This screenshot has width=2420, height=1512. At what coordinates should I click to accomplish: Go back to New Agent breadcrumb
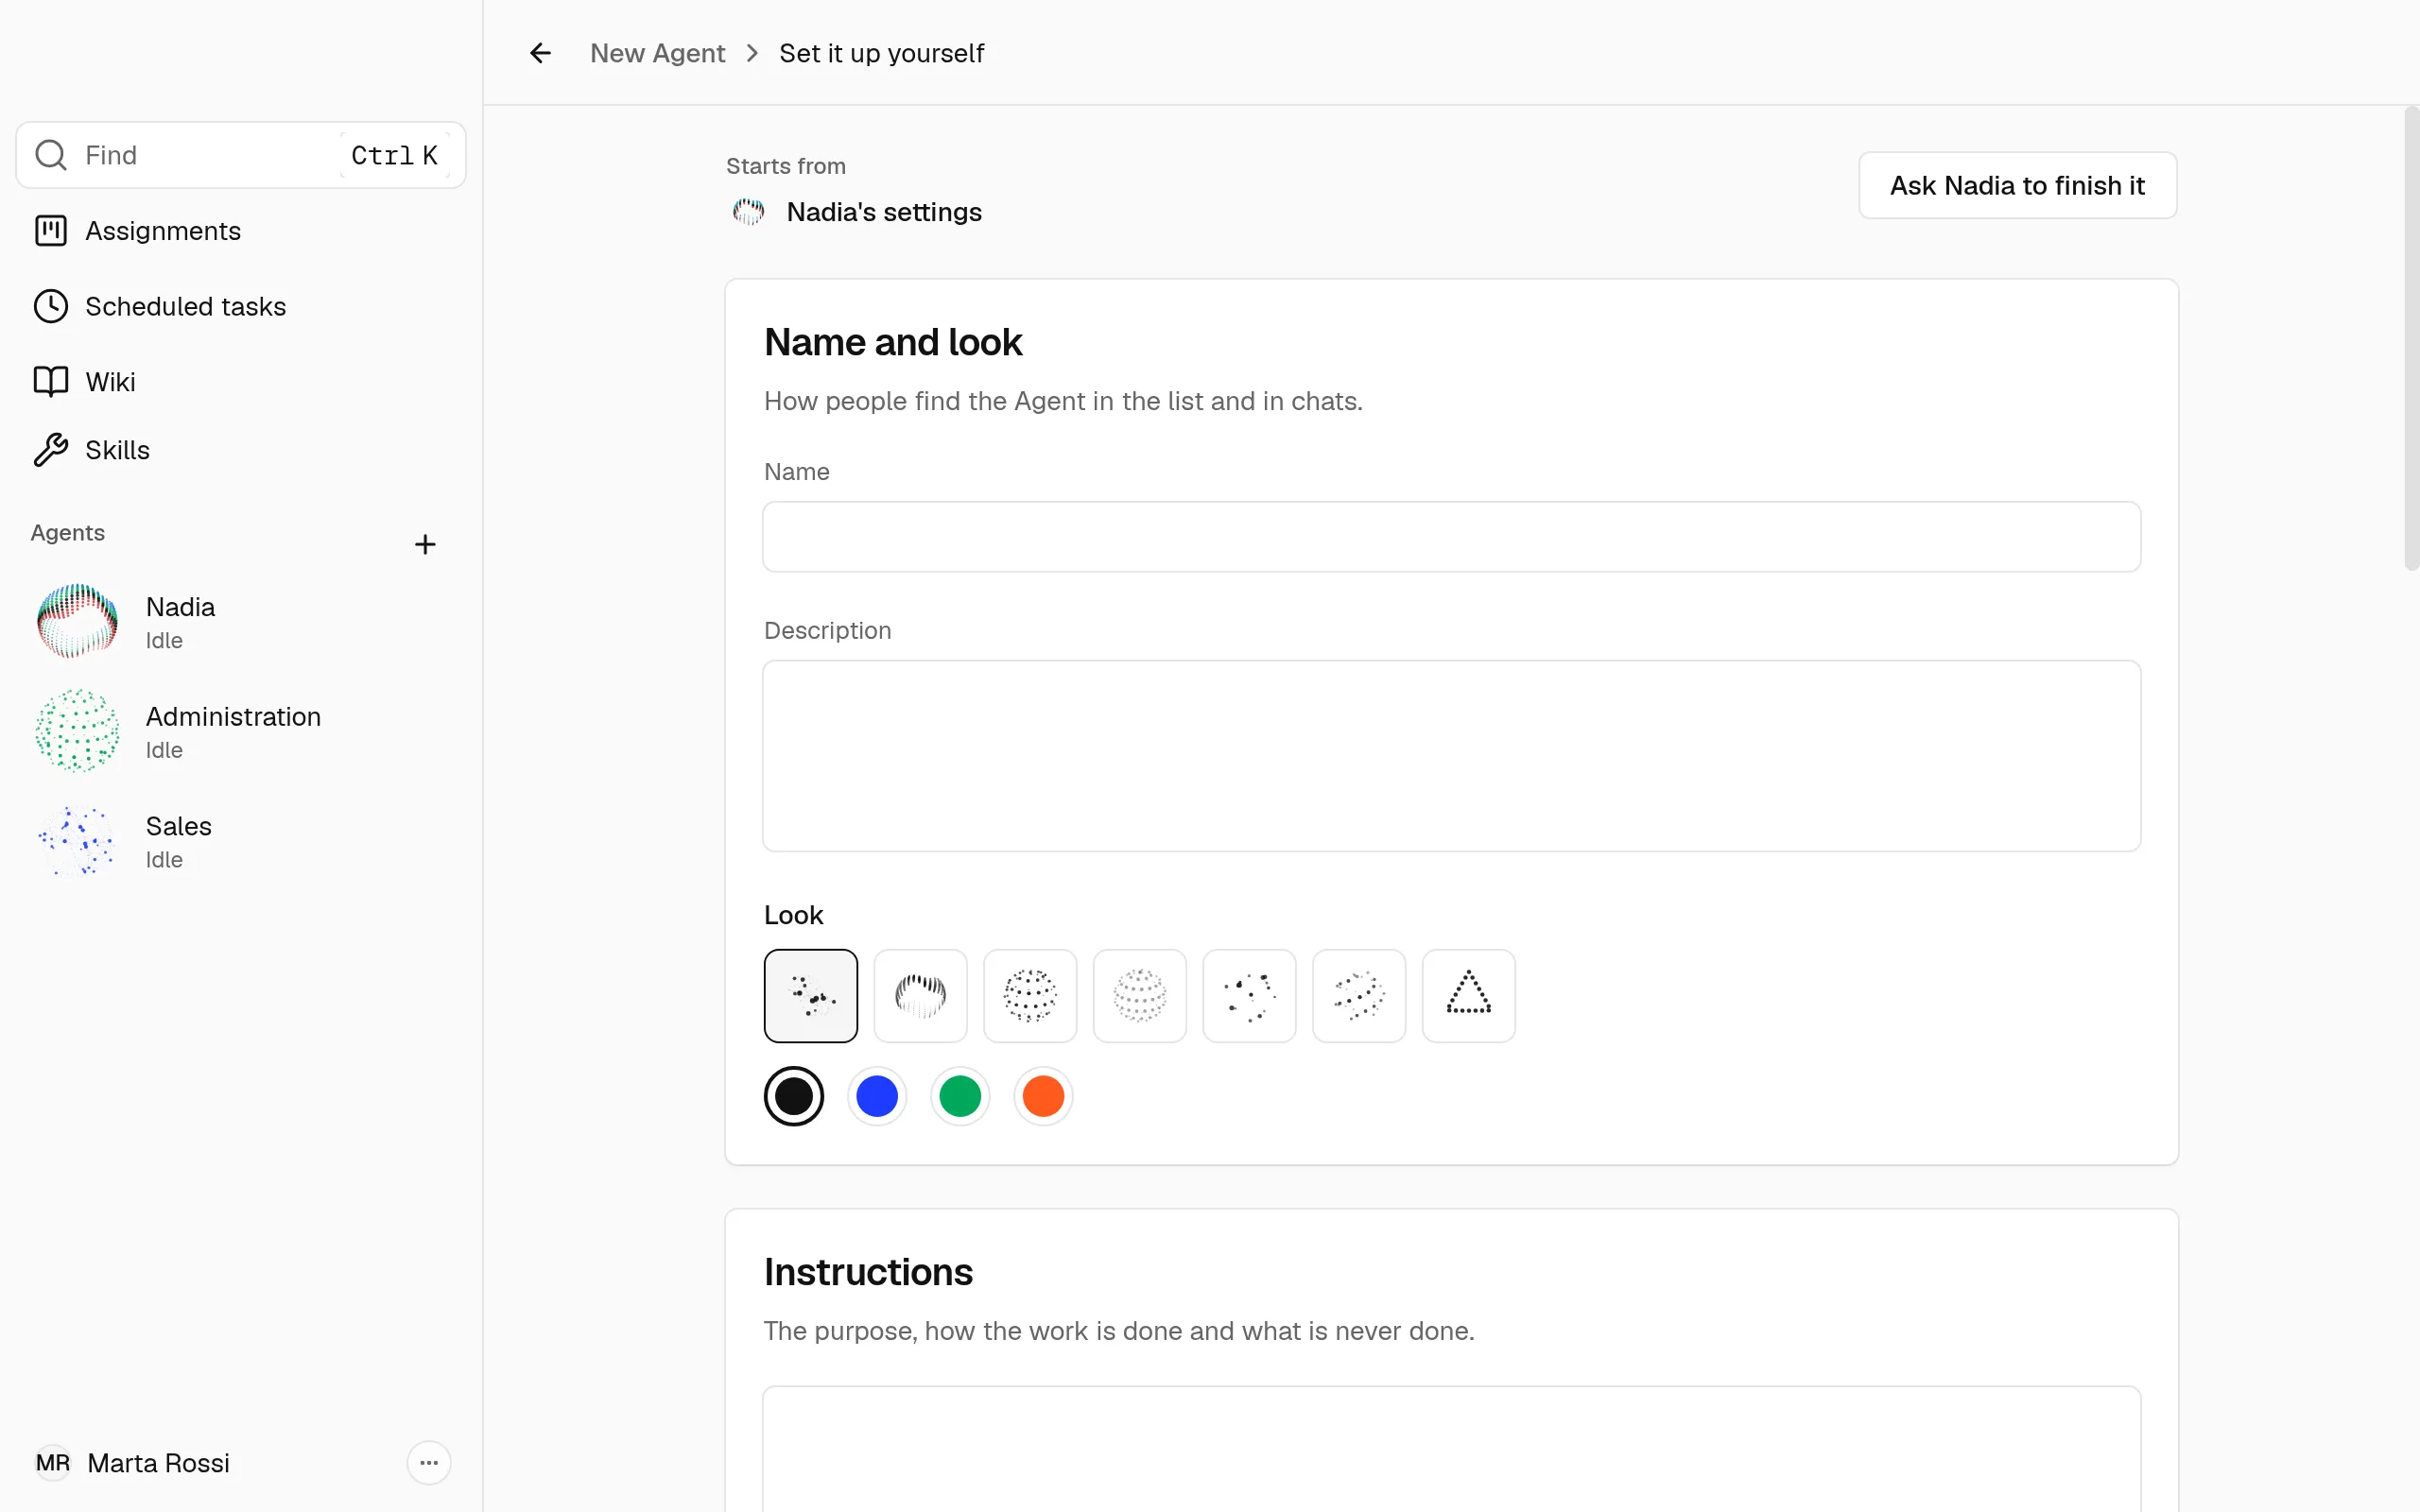[x=657, y=53]
